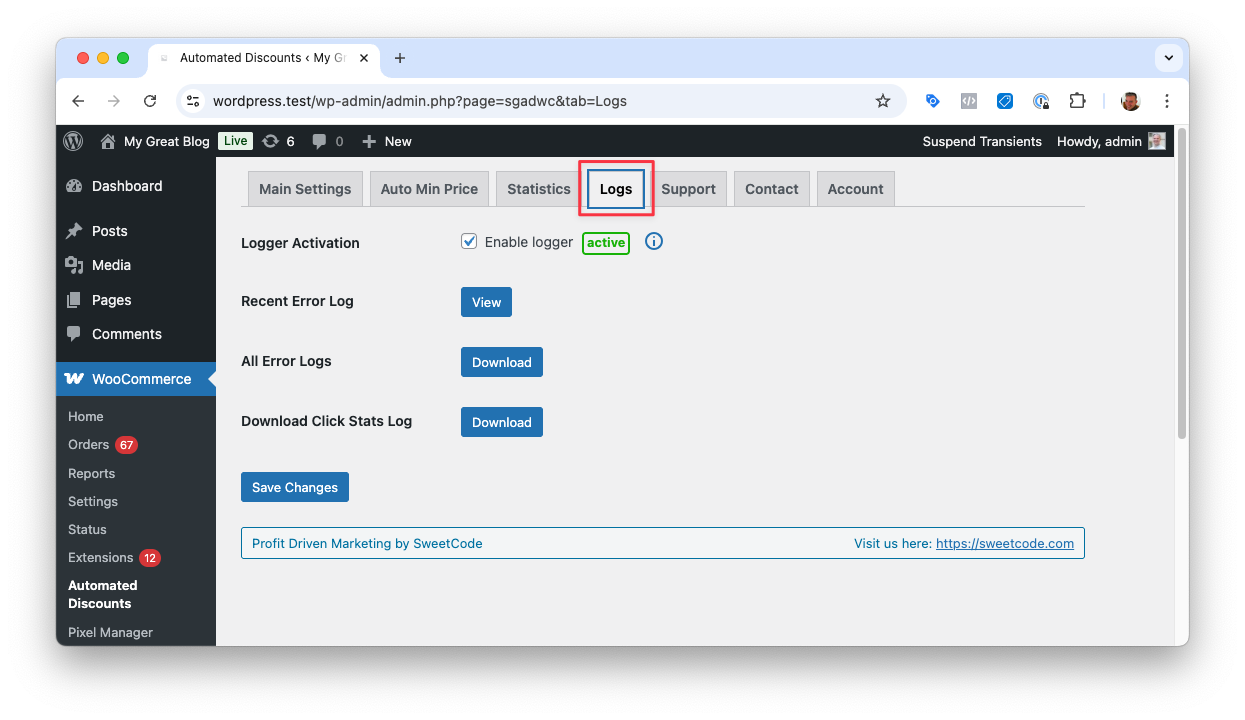Select the Logs tab

616,189
